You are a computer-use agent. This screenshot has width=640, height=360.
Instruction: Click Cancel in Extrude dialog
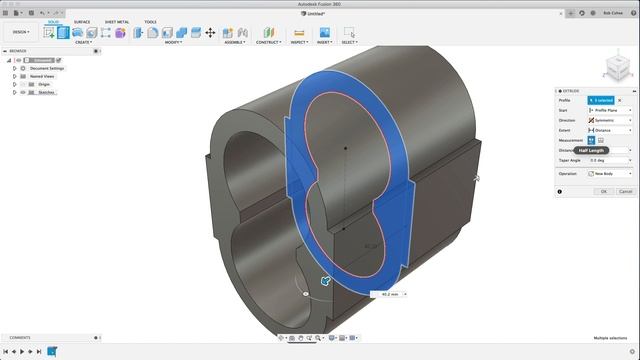coord(625,191)
